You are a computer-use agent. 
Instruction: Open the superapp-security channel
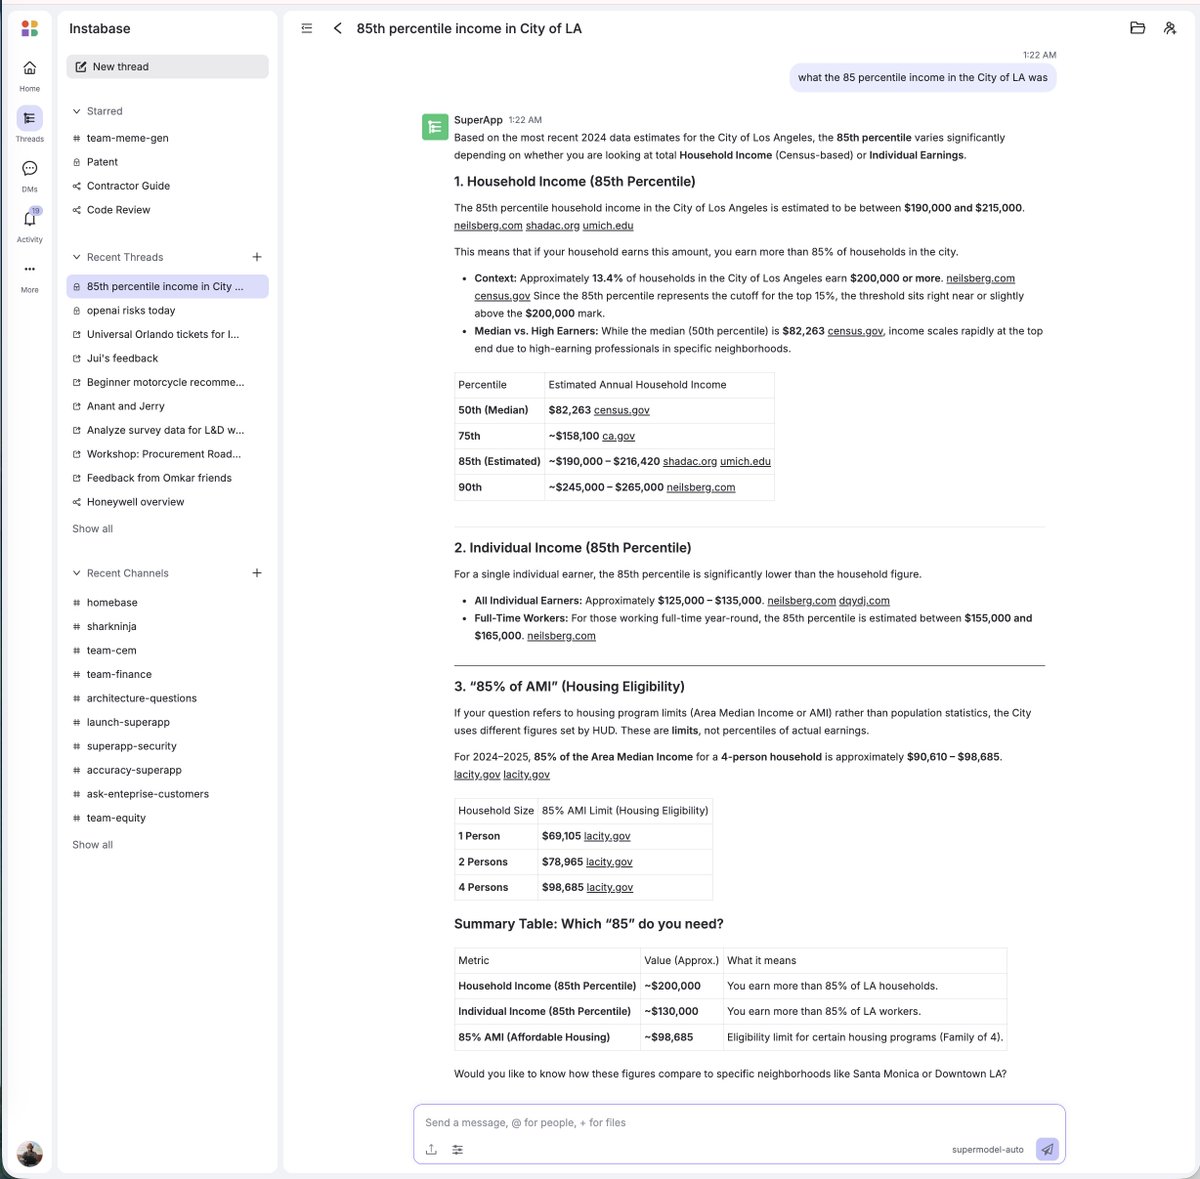click(168, 747)
